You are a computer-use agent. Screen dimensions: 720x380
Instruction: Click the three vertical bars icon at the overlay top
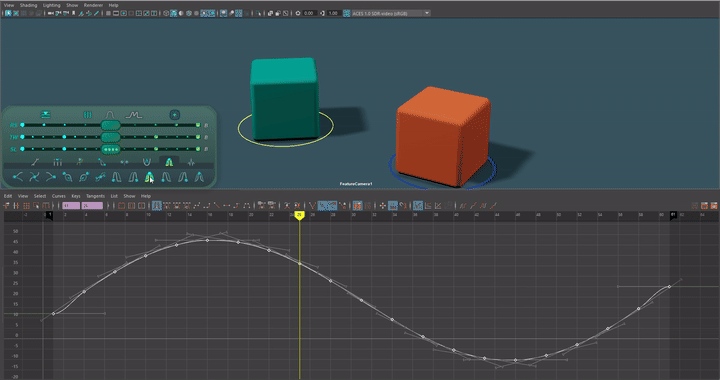tap(87, 115)
